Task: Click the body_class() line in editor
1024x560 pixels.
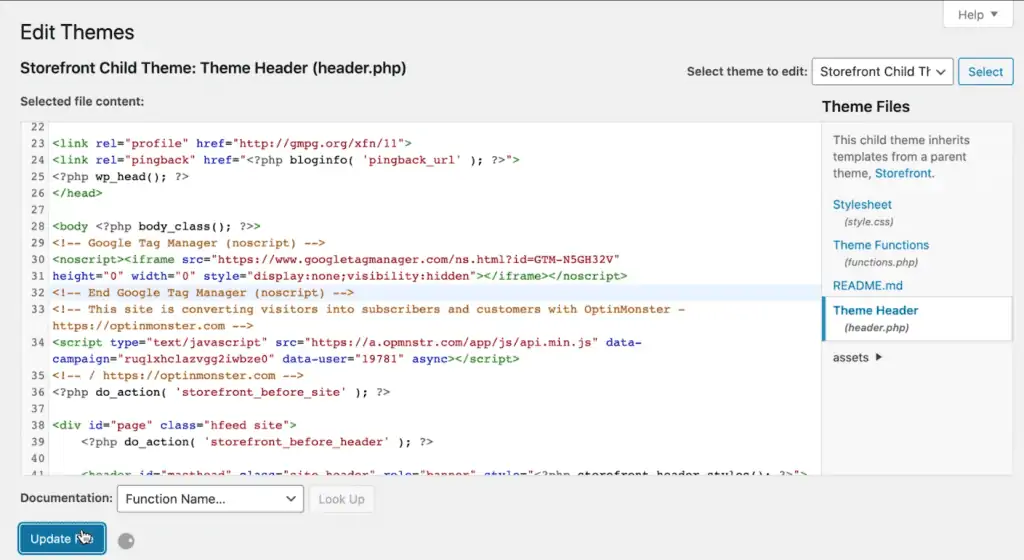Action: pos(156,226)
